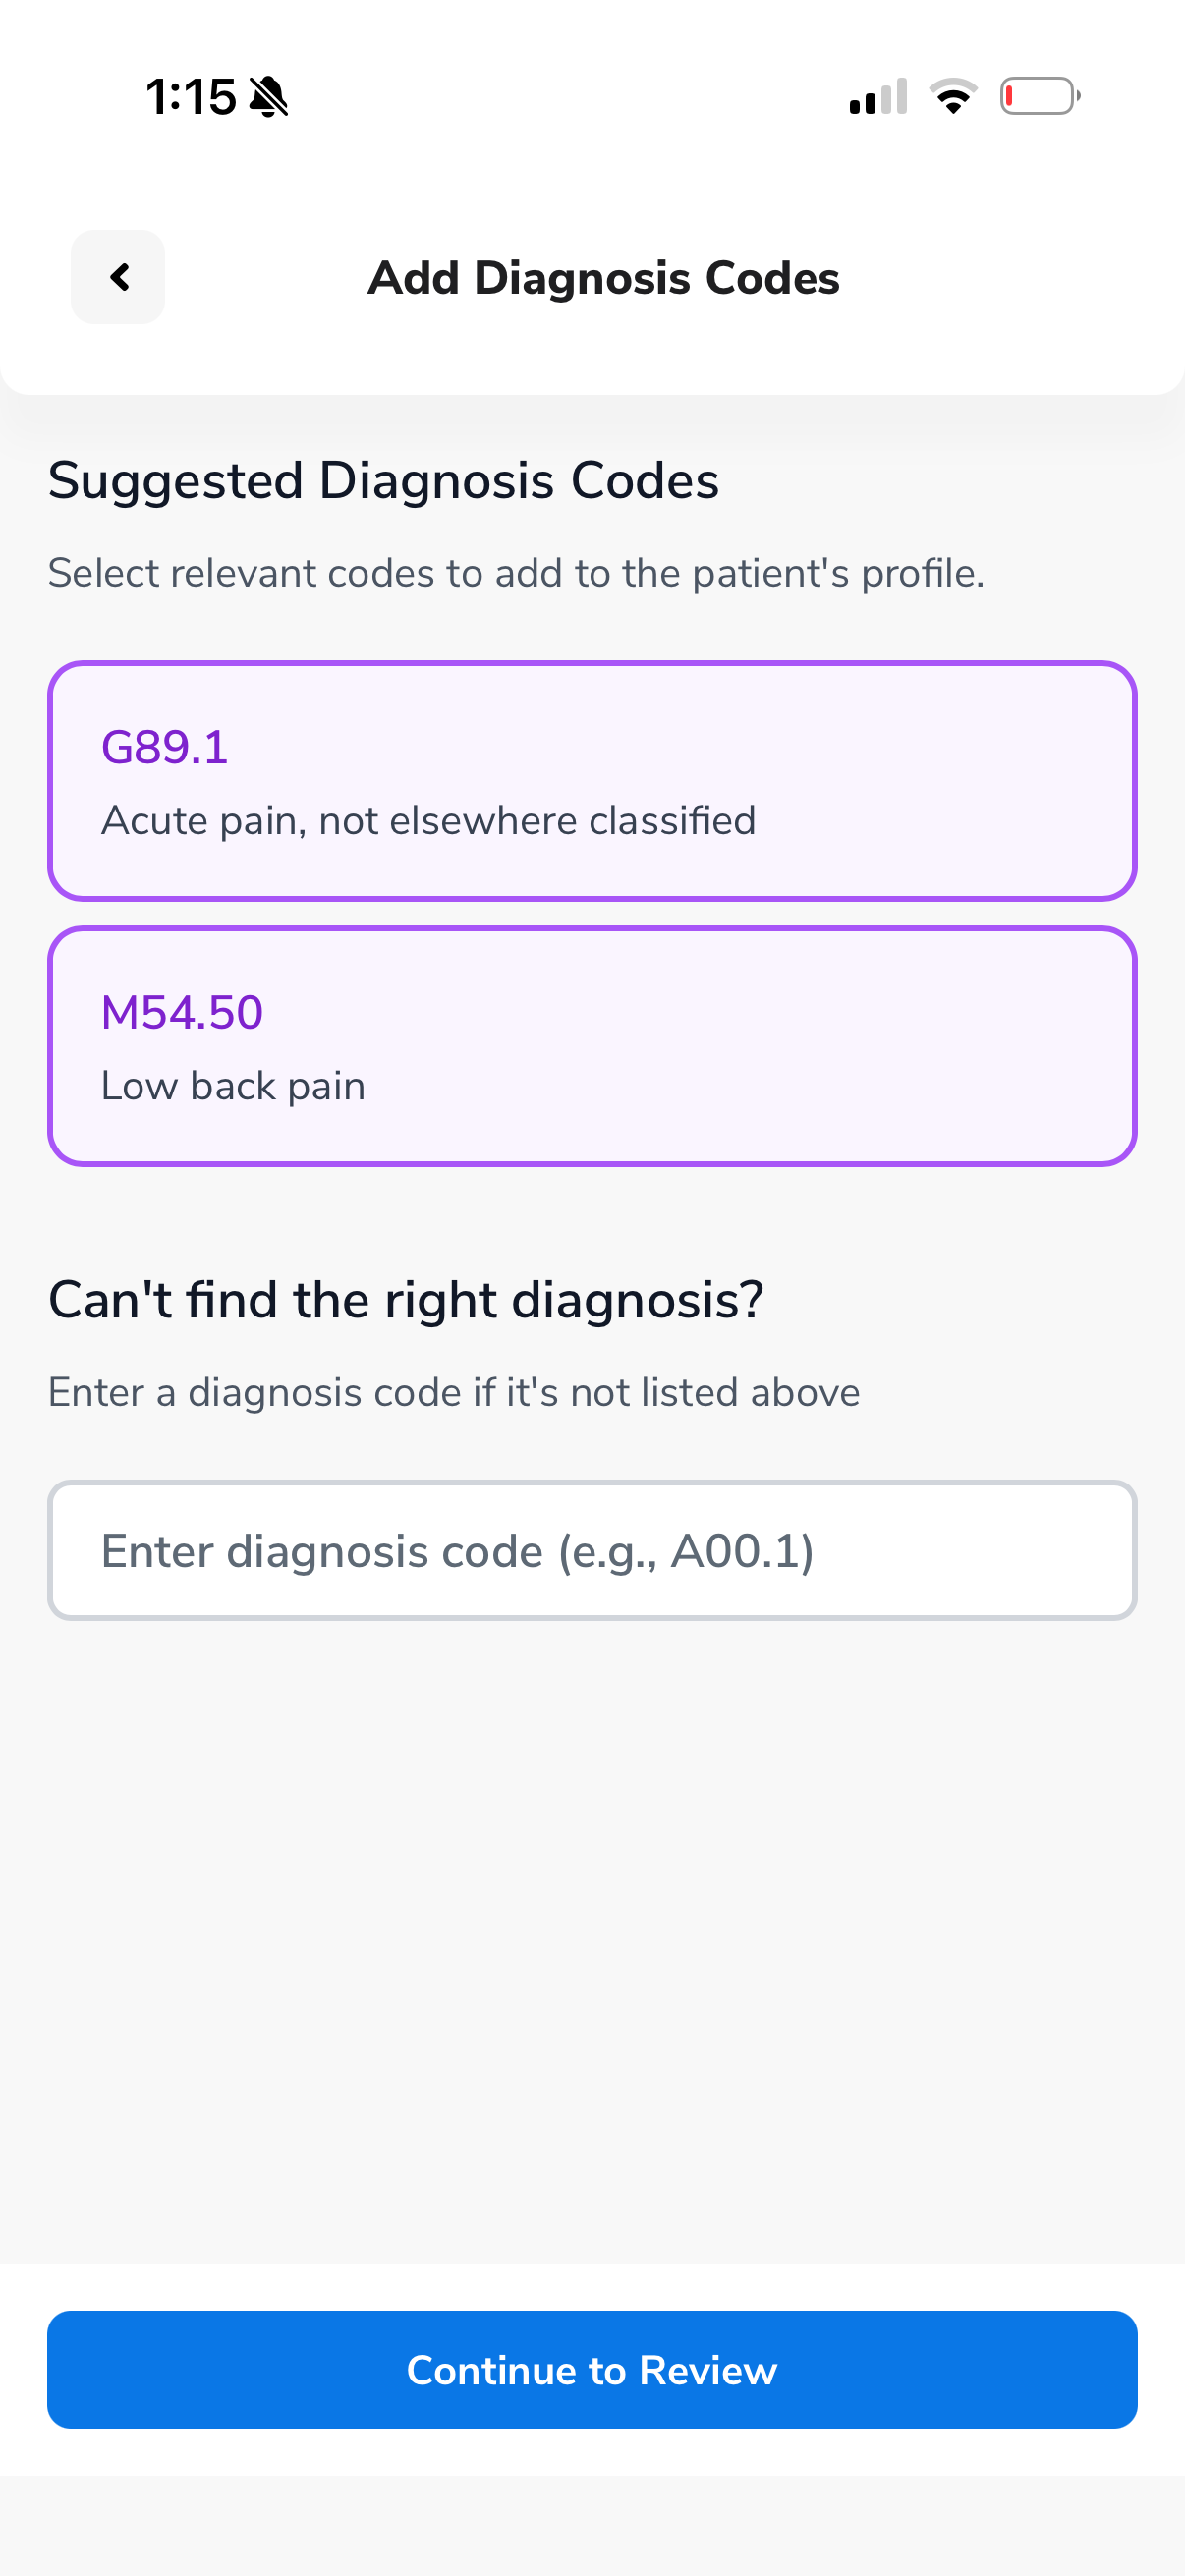Tap the Suggested Diagnosis Codes heading
The height and width of the screenshot is (2576, 1185).
pos(383,481)
